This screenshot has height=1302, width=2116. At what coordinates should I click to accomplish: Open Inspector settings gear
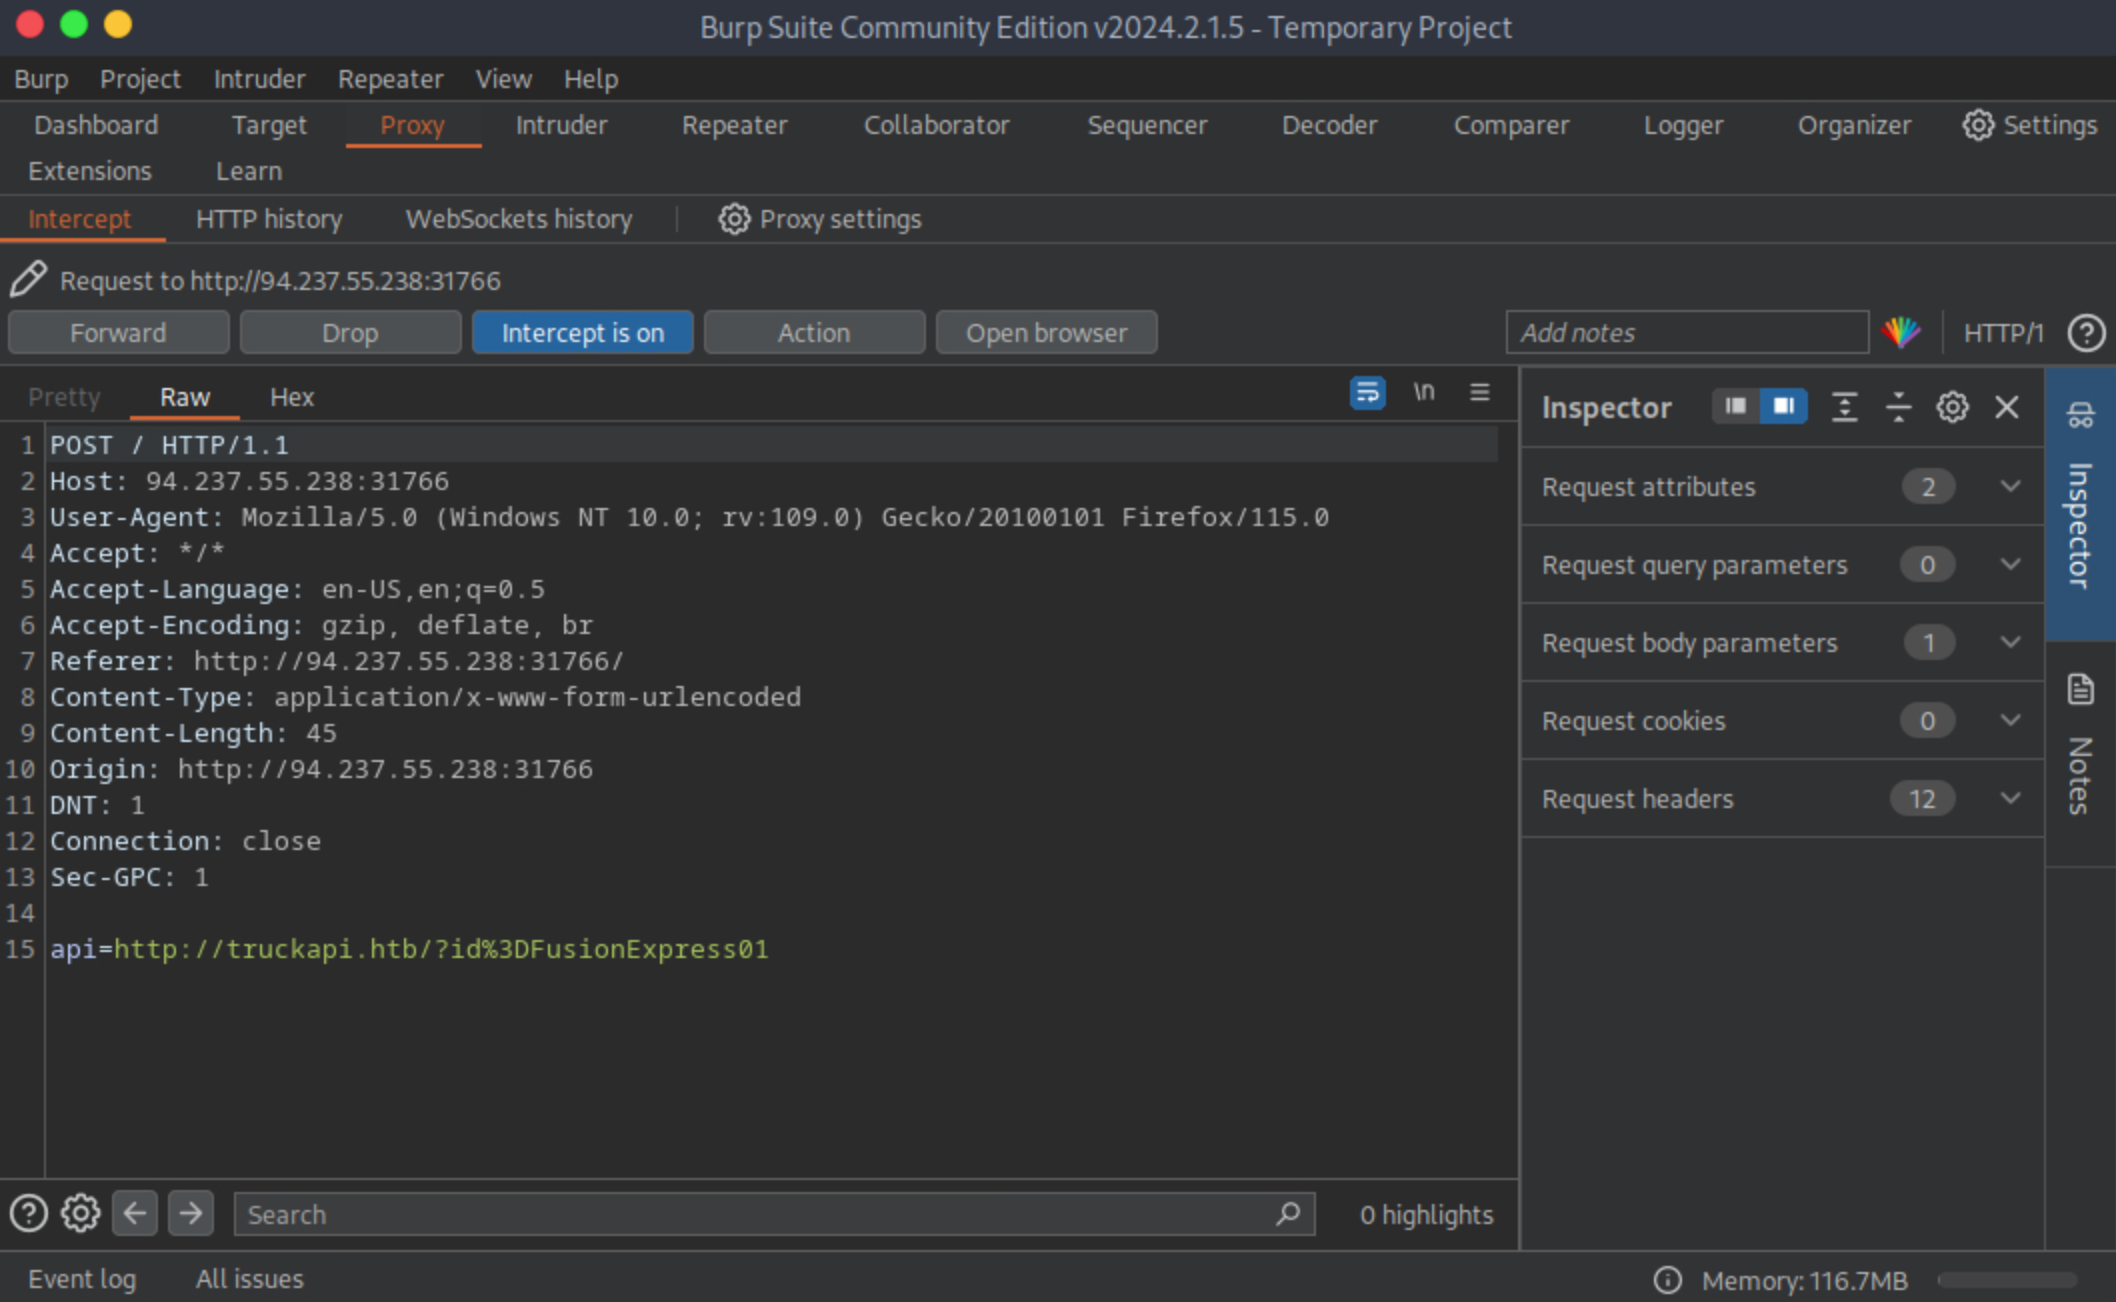click(1952, 407)
